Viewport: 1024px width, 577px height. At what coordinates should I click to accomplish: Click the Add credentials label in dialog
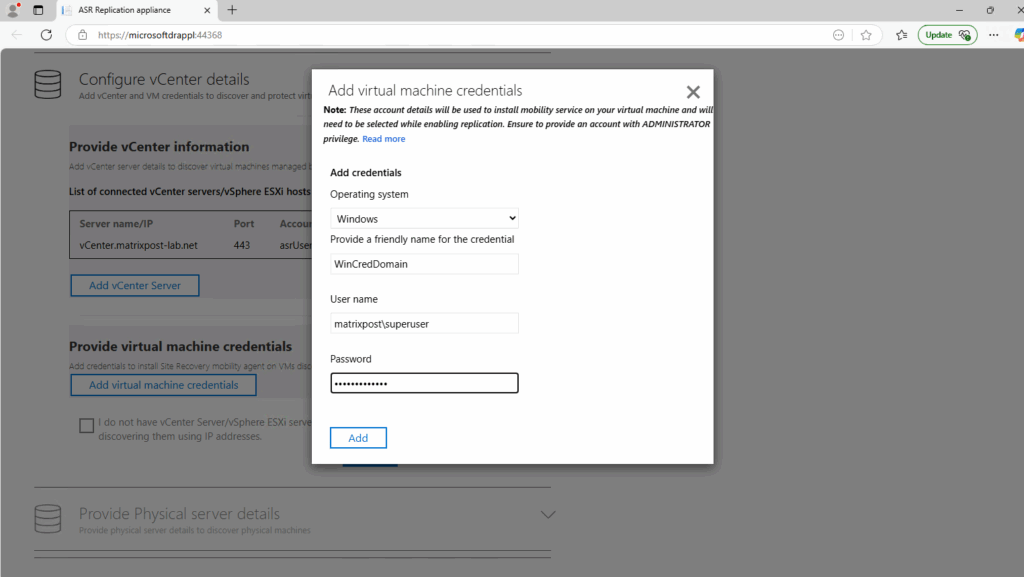[x=366, y=173]
